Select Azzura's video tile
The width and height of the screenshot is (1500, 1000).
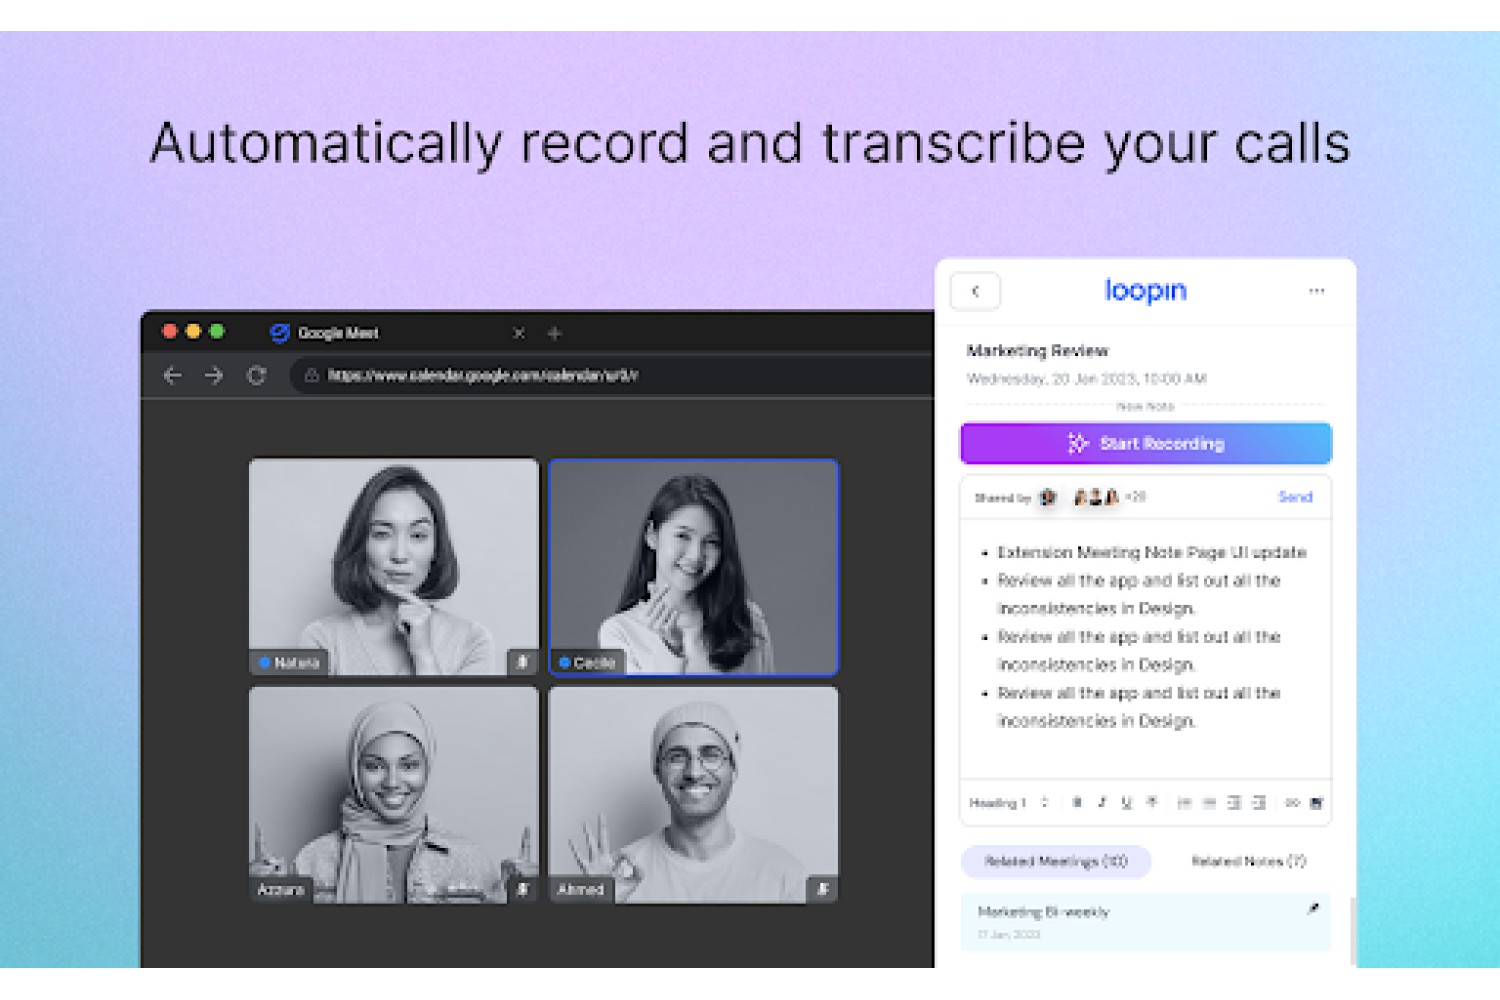(x=393, y=795)
